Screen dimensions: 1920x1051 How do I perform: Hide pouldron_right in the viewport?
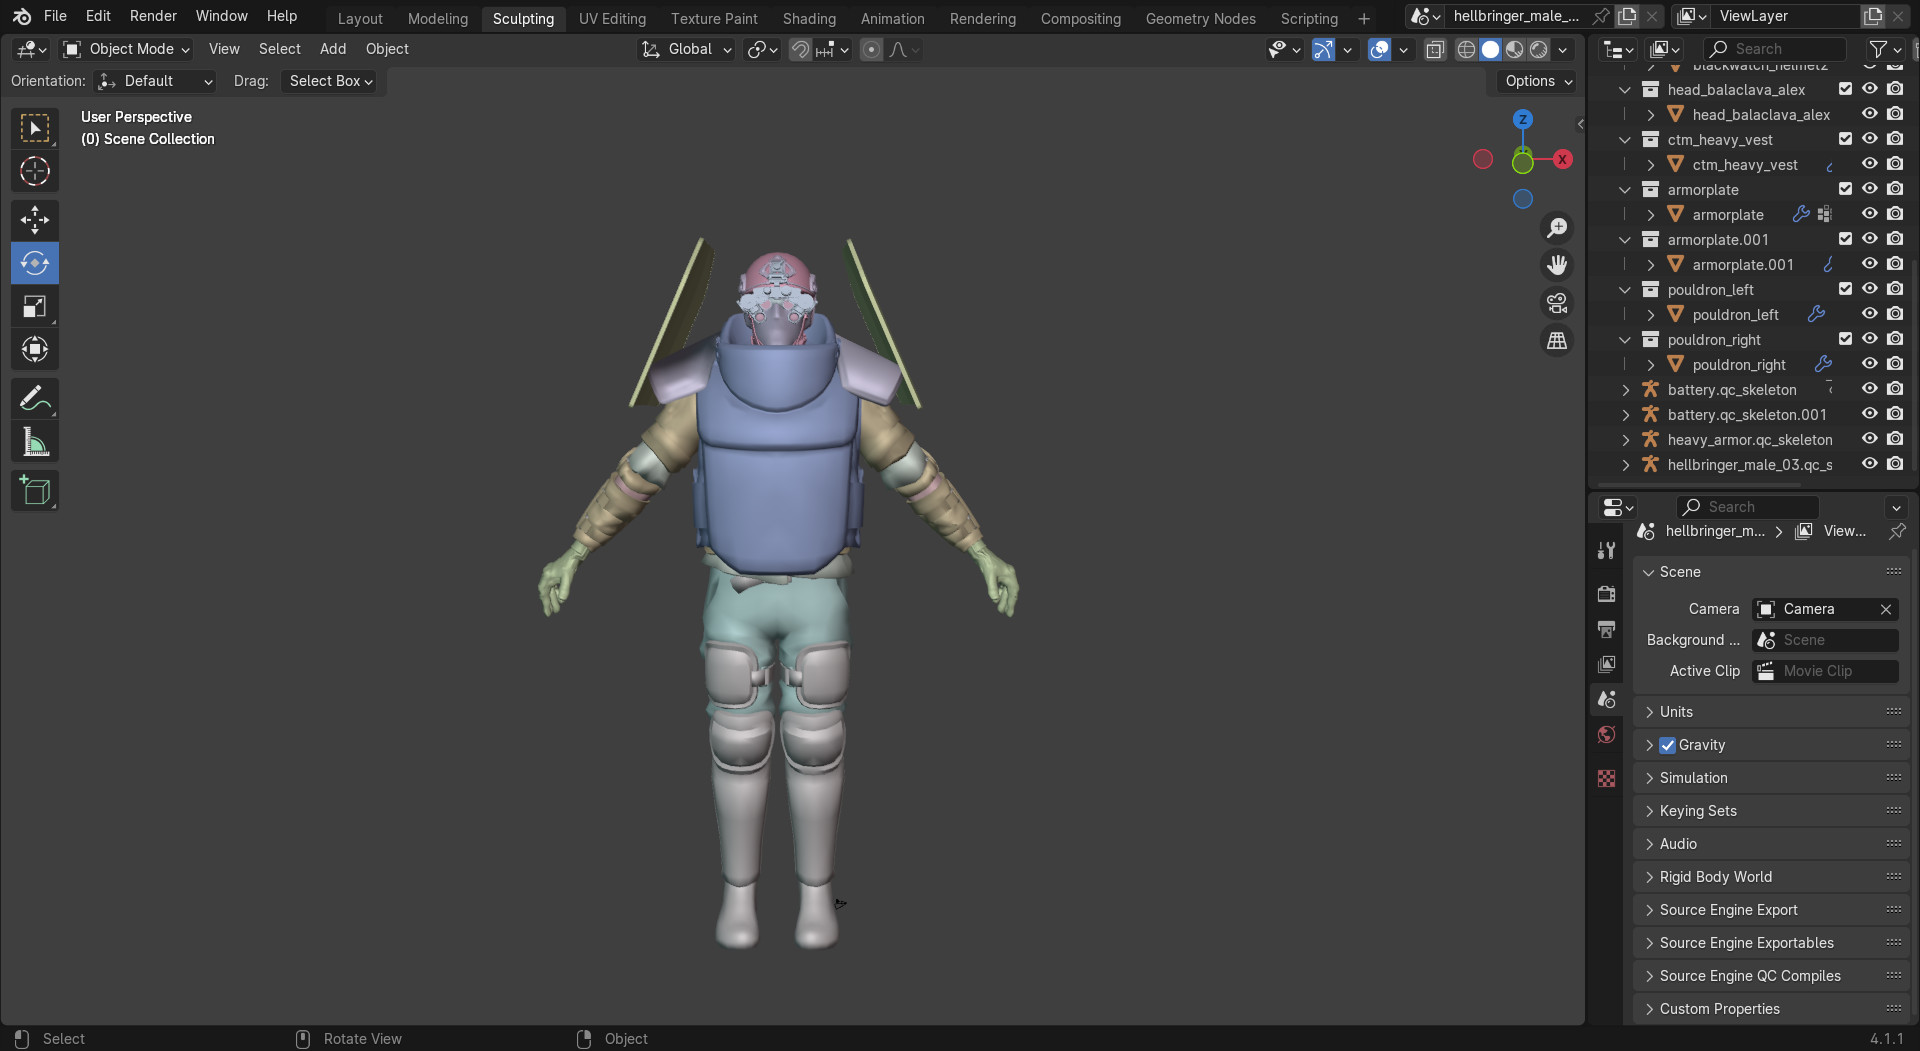coord(1869,363)
